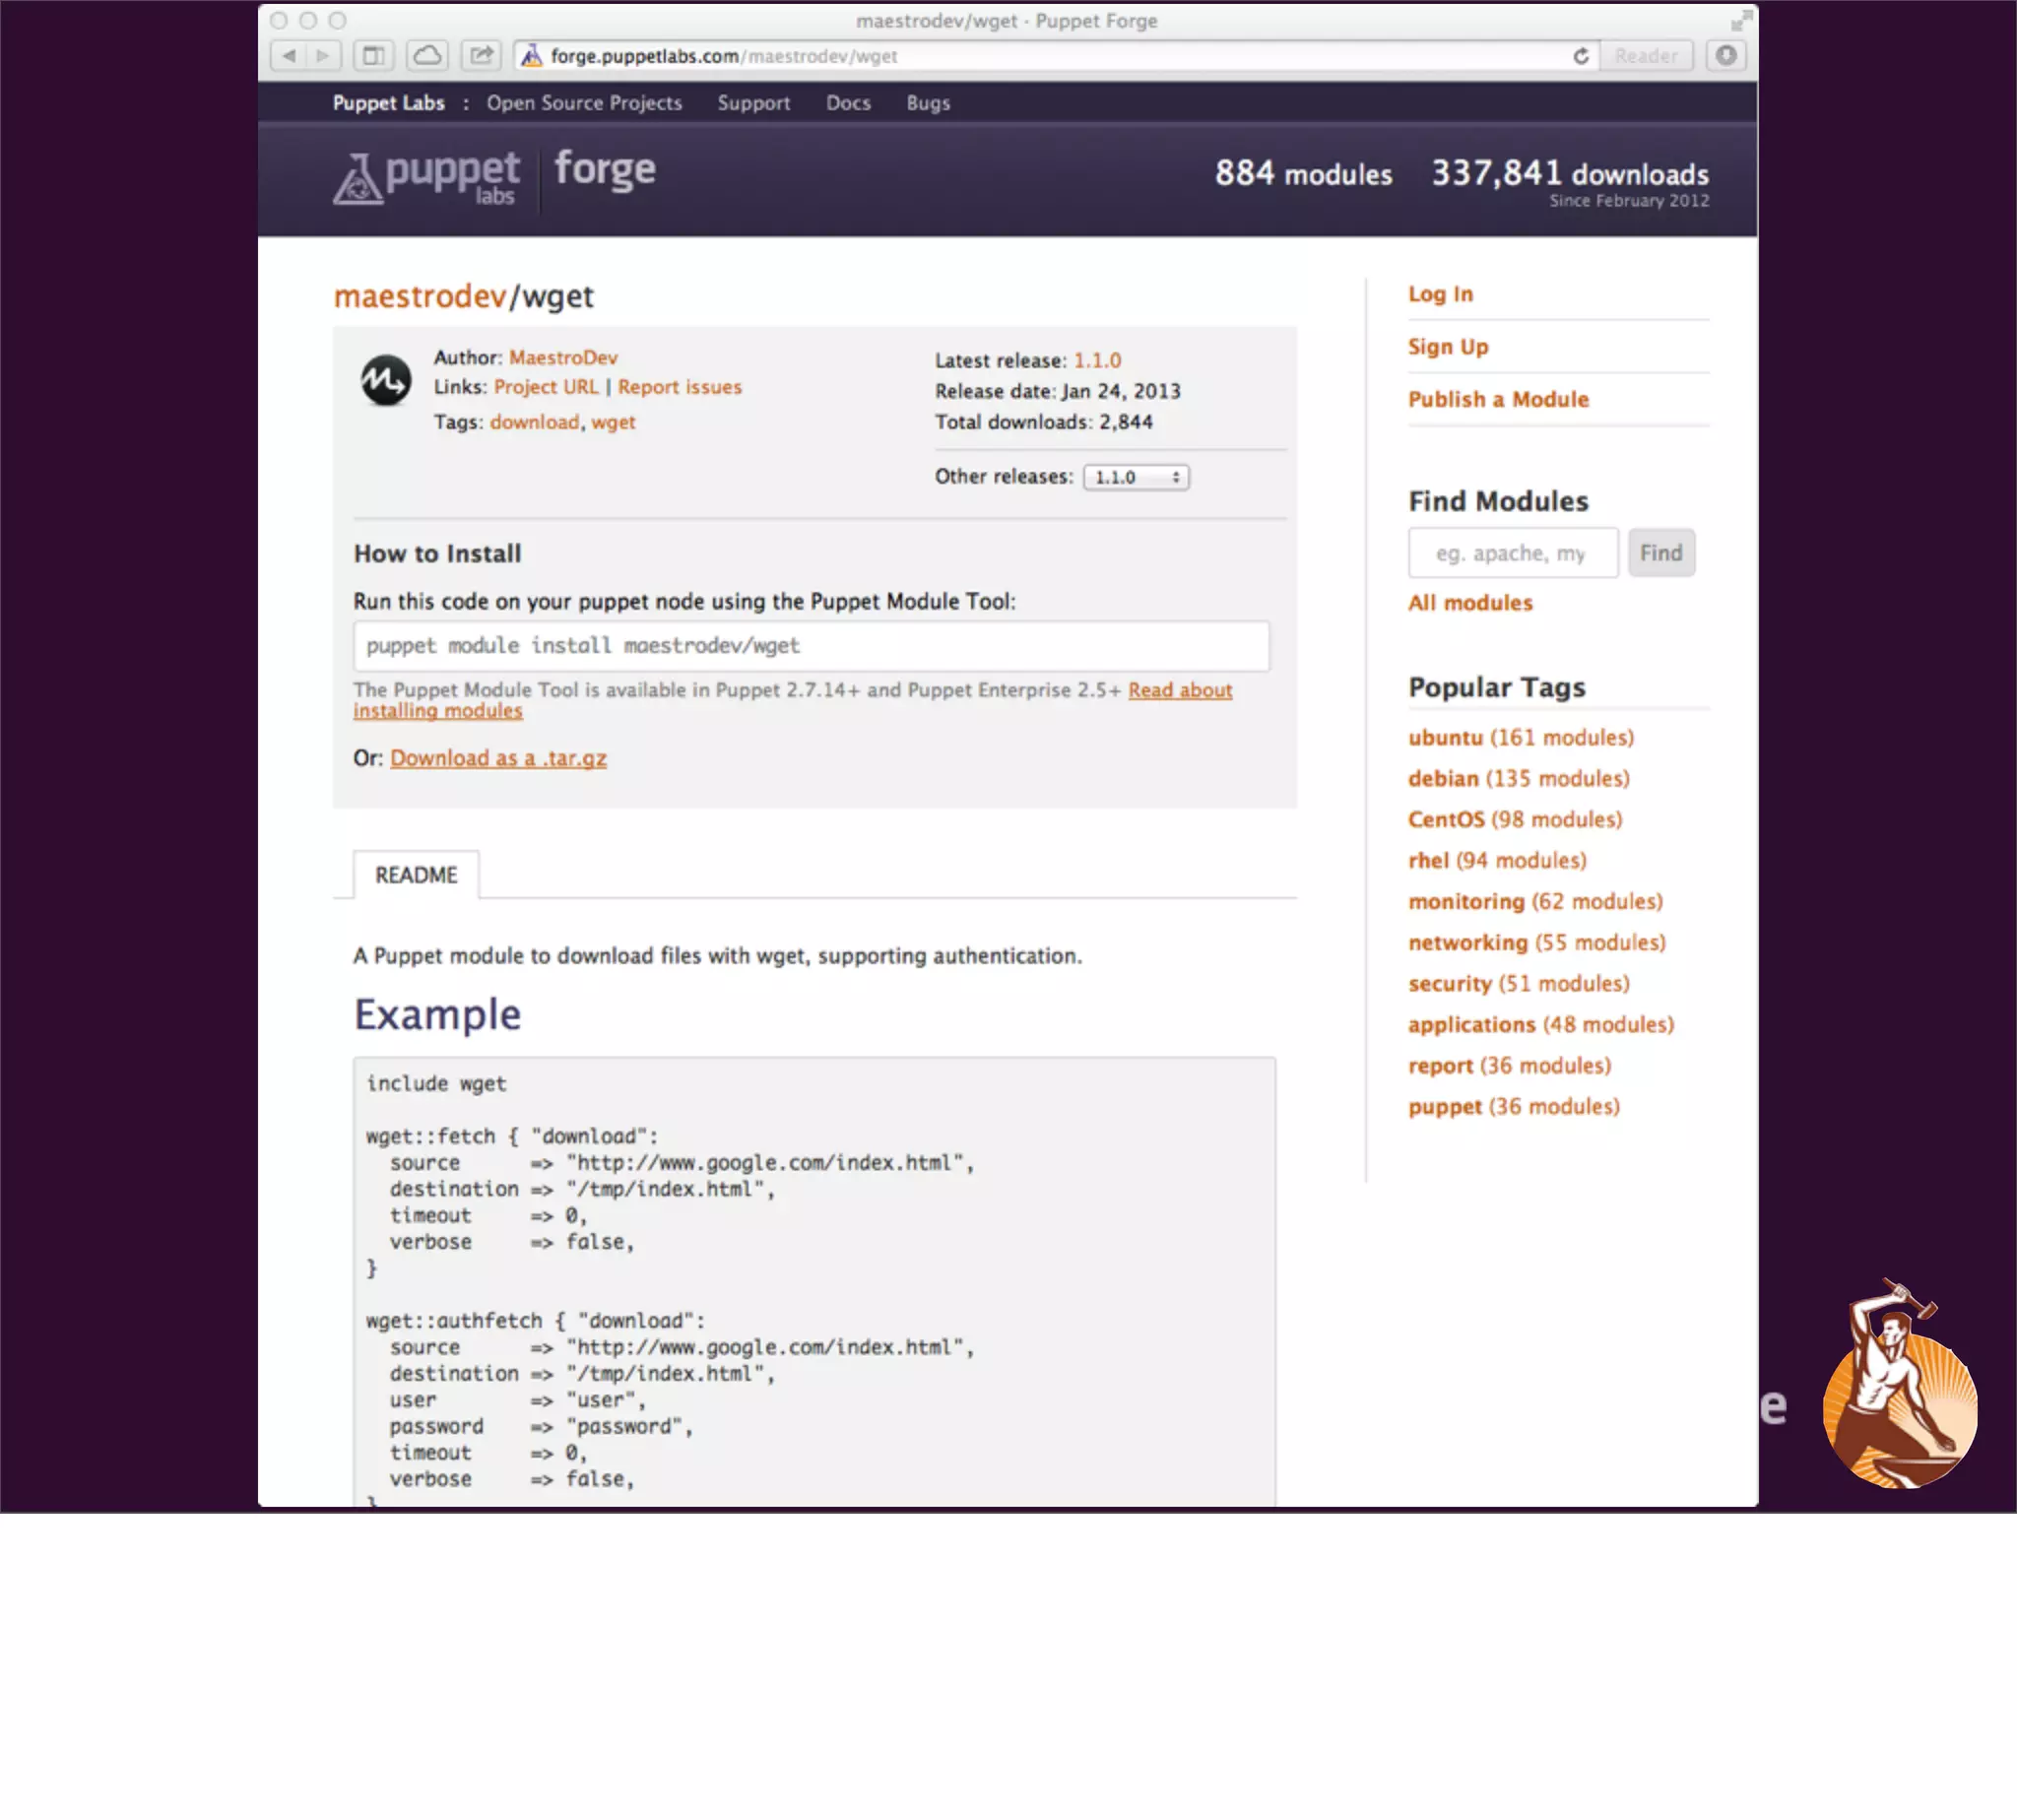Click the Reader button in address bar
This screenshot has height=1820, width=2017.
(1645, 56)
